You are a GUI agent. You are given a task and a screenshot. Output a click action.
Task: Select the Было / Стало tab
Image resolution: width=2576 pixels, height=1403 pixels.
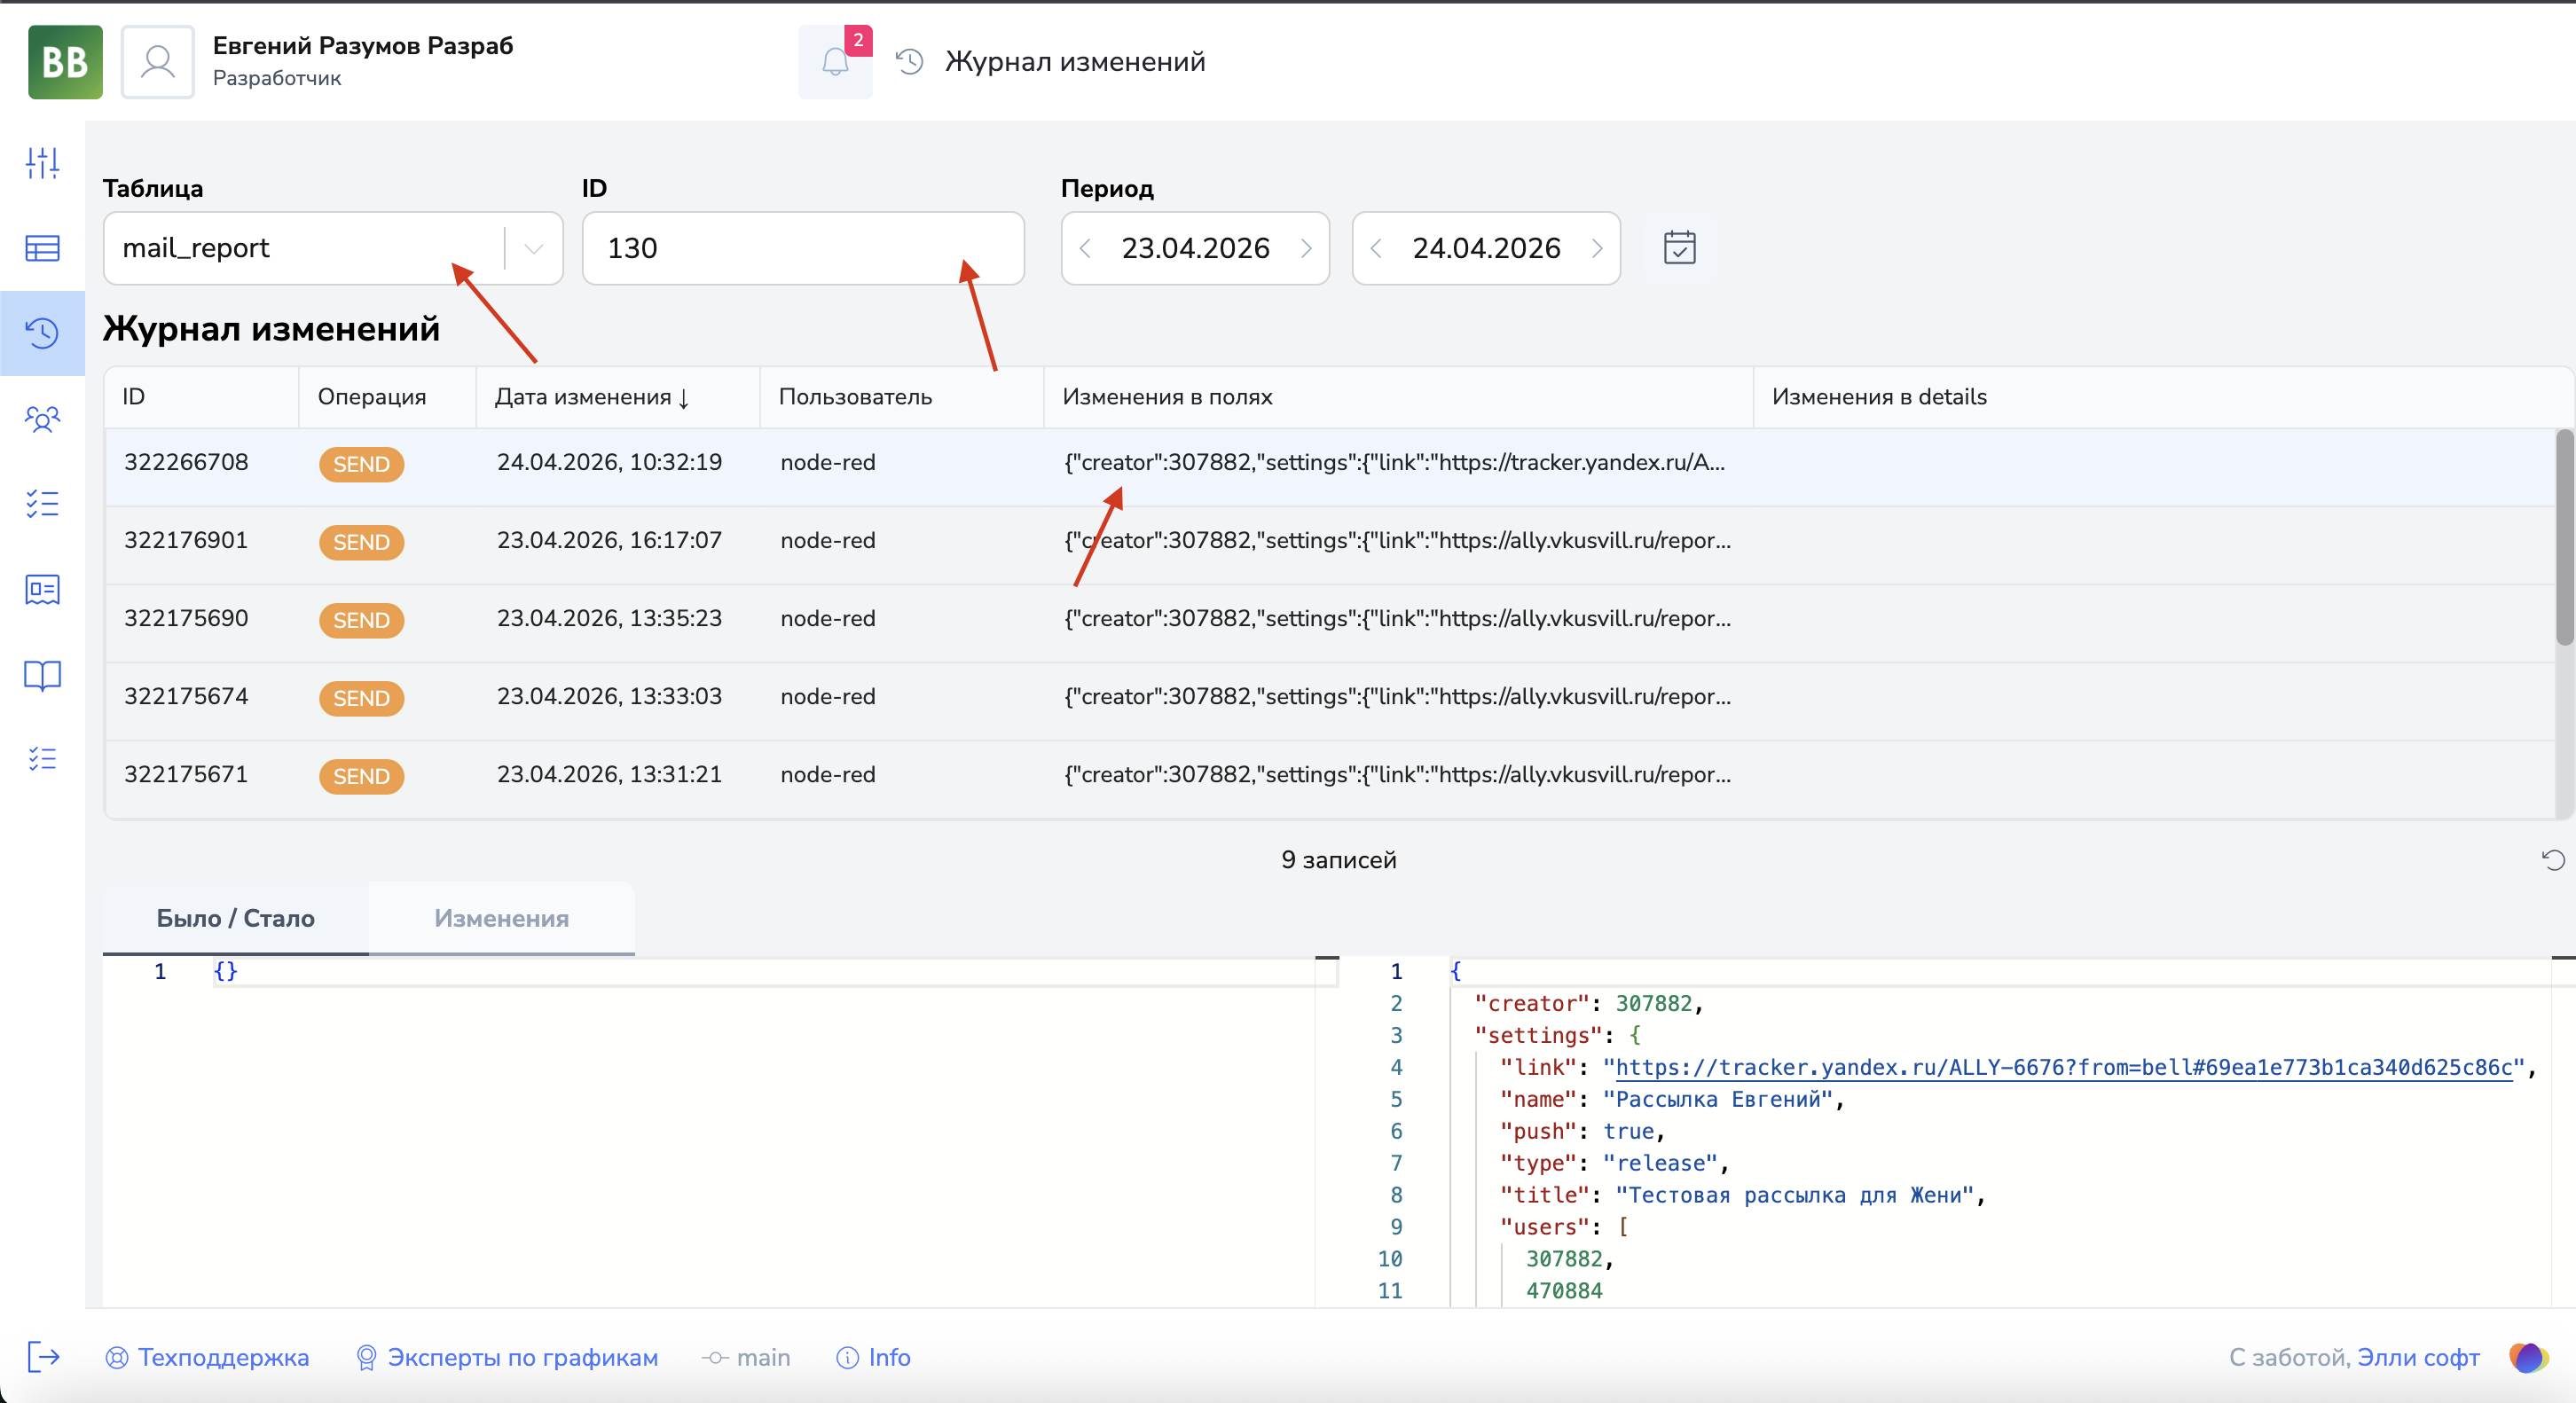[x=235, y=918]
